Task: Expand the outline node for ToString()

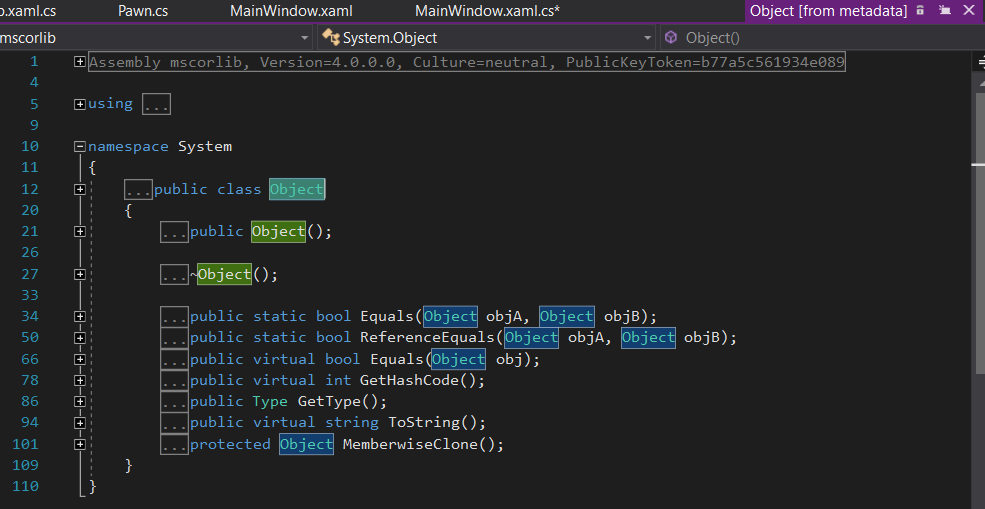Action: pos(80,422)
